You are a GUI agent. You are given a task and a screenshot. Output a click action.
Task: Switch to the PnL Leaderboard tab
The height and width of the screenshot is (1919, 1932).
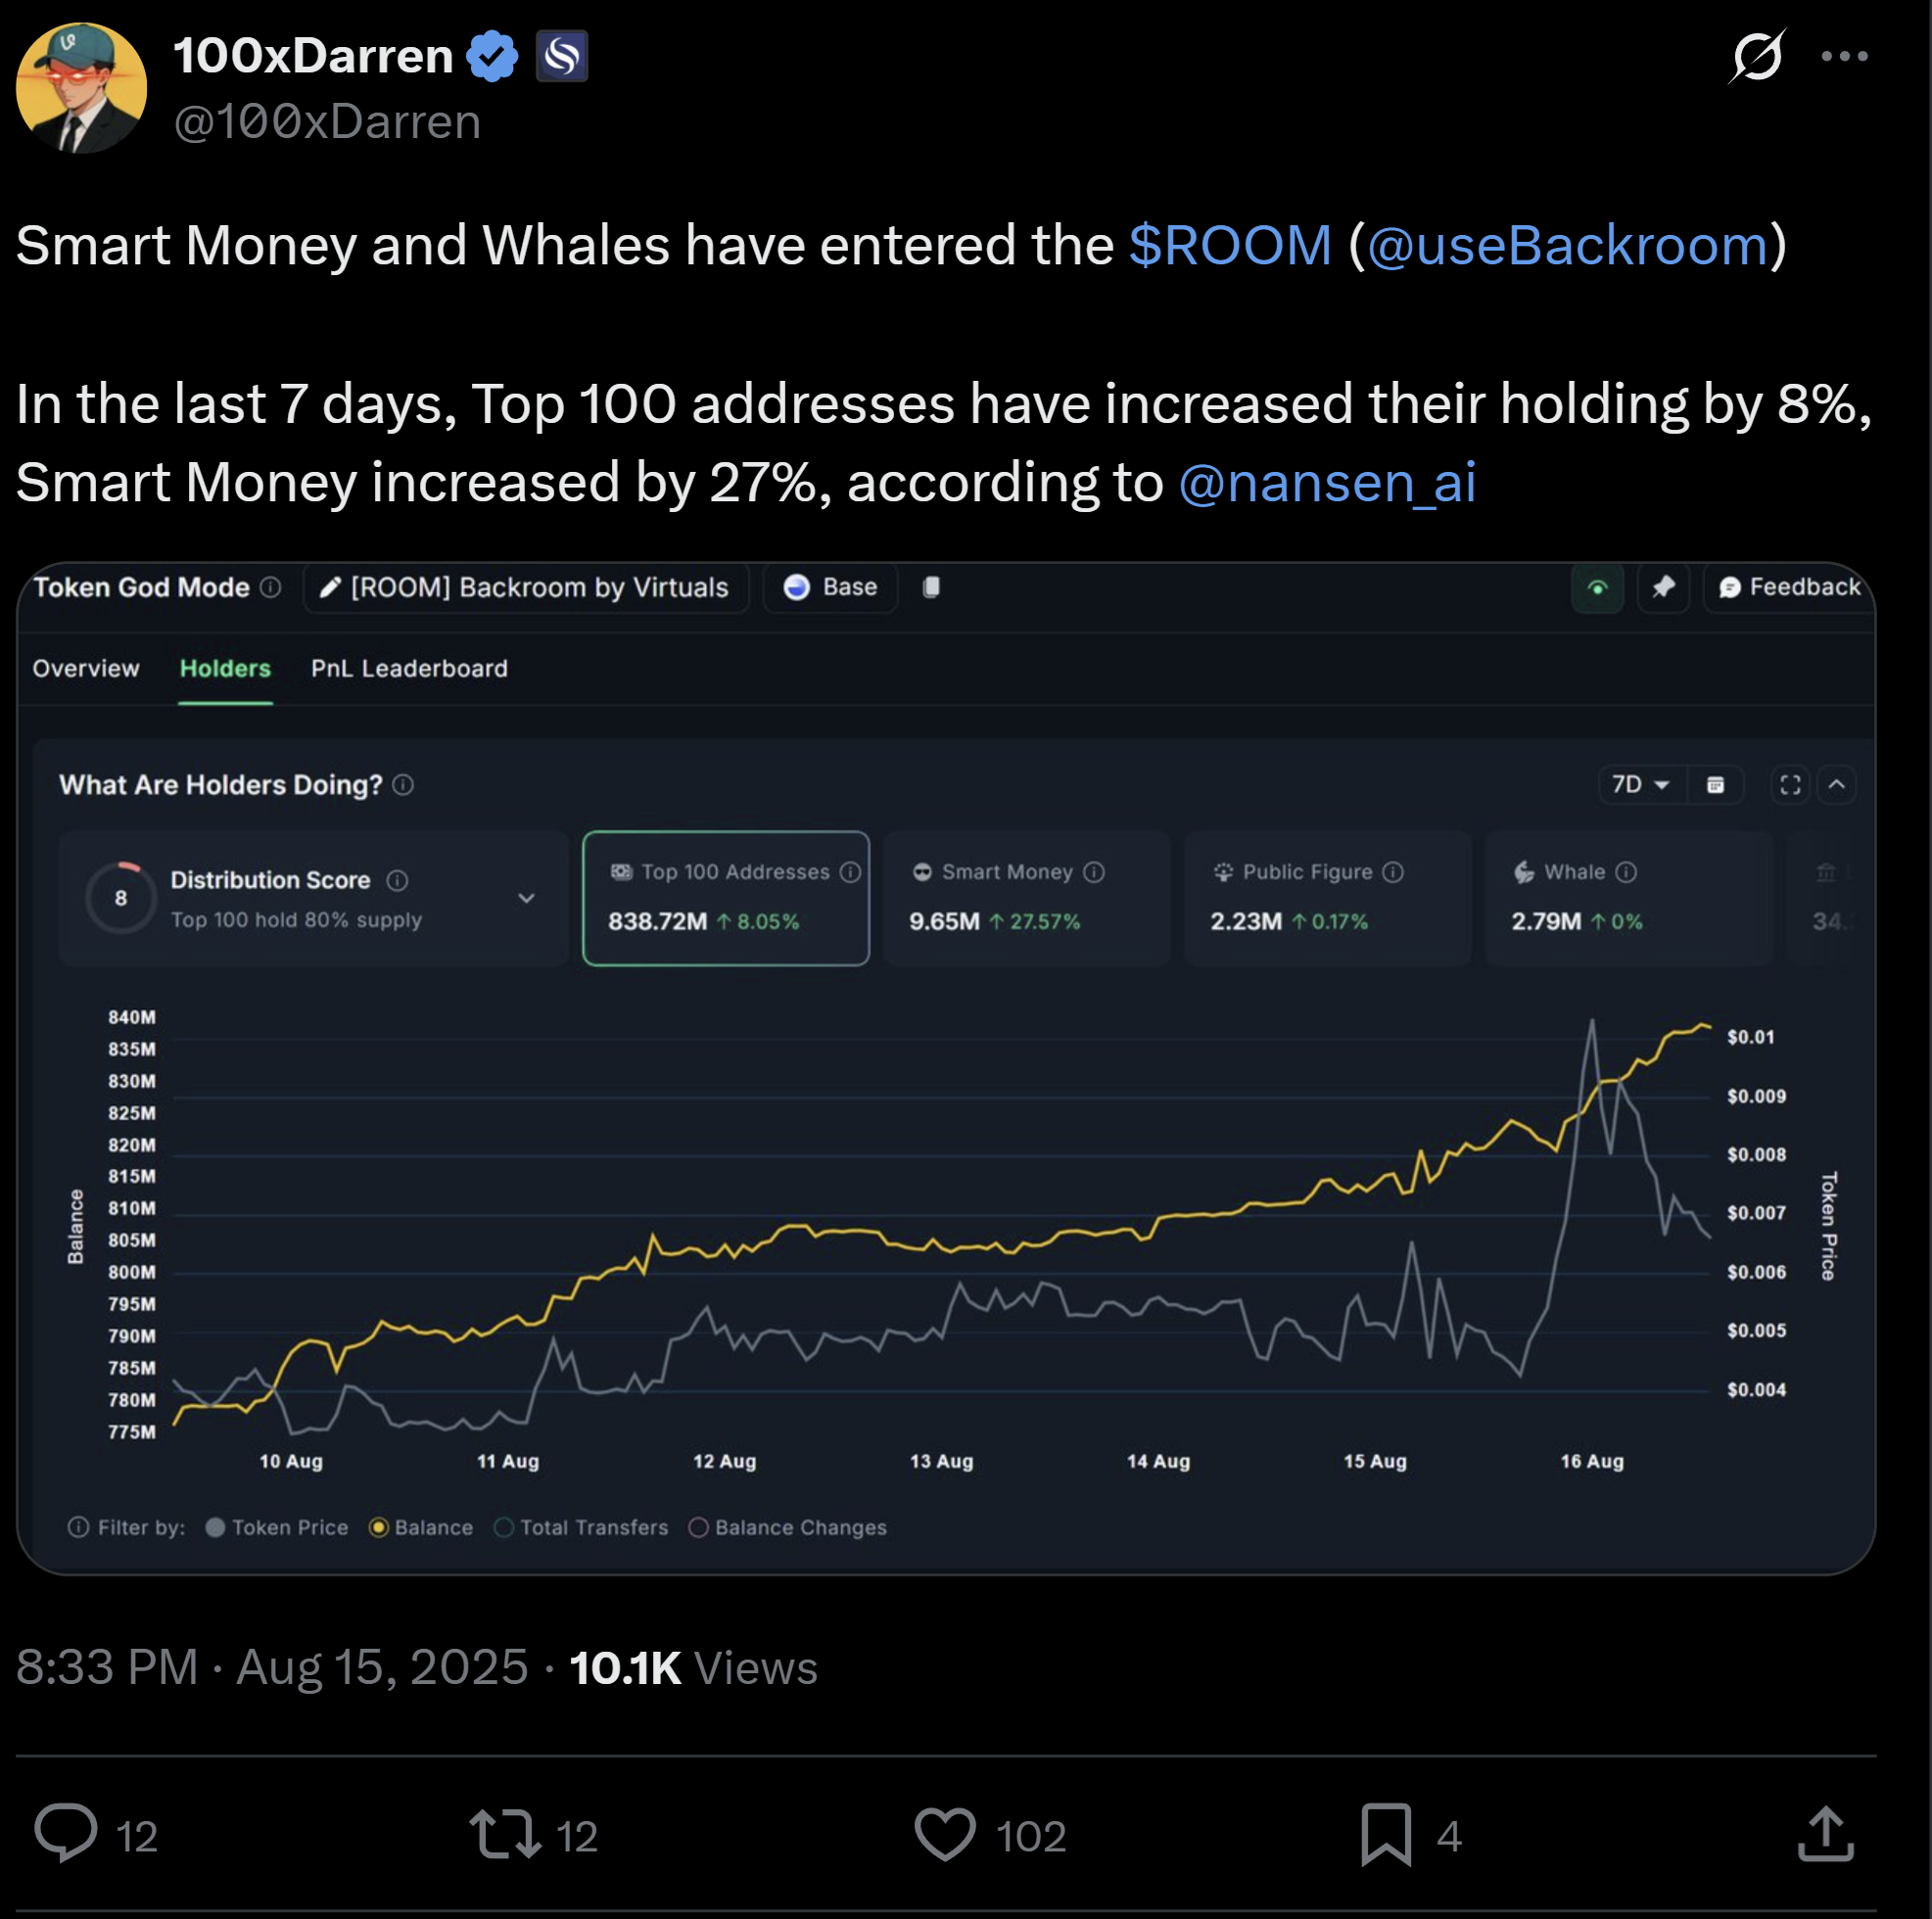tap(409, 668)
